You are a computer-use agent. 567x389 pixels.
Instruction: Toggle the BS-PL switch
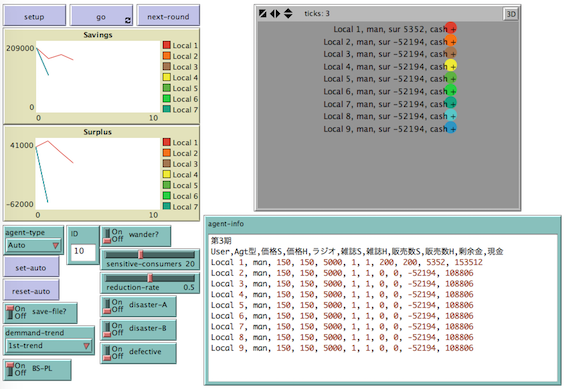(x=37, y=369)
